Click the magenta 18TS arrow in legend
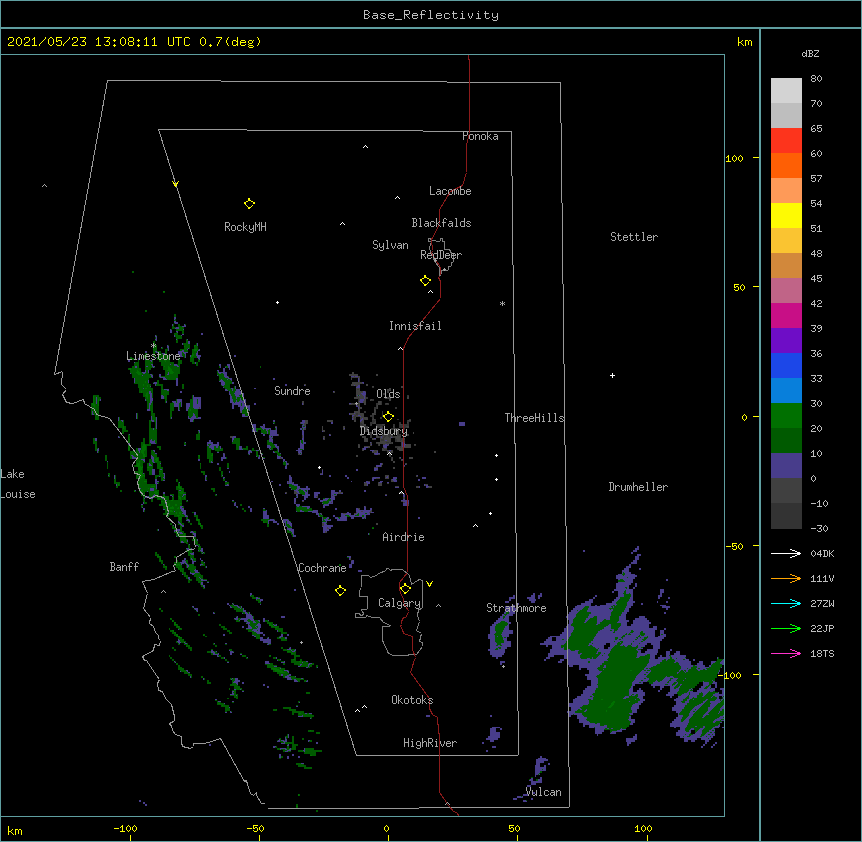Image resolution: width=862 pixels, height=842 pixels. 786,653
